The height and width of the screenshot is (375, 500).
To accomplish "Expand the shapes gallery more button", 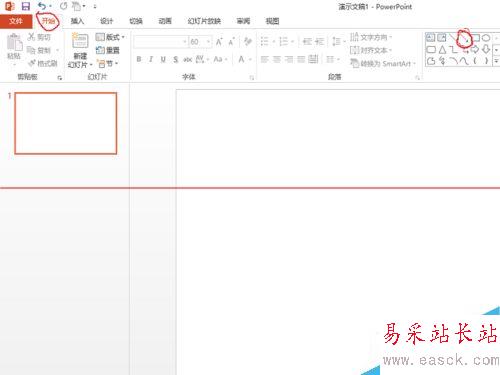I will 496,61.
